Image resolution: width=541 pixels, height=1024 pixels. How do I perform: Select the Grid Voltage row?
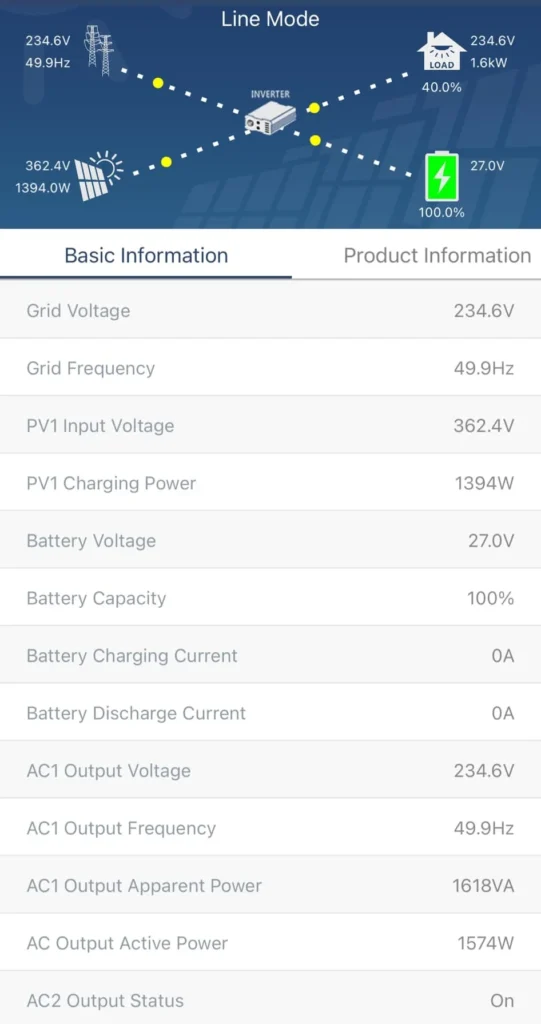[270, 310]
